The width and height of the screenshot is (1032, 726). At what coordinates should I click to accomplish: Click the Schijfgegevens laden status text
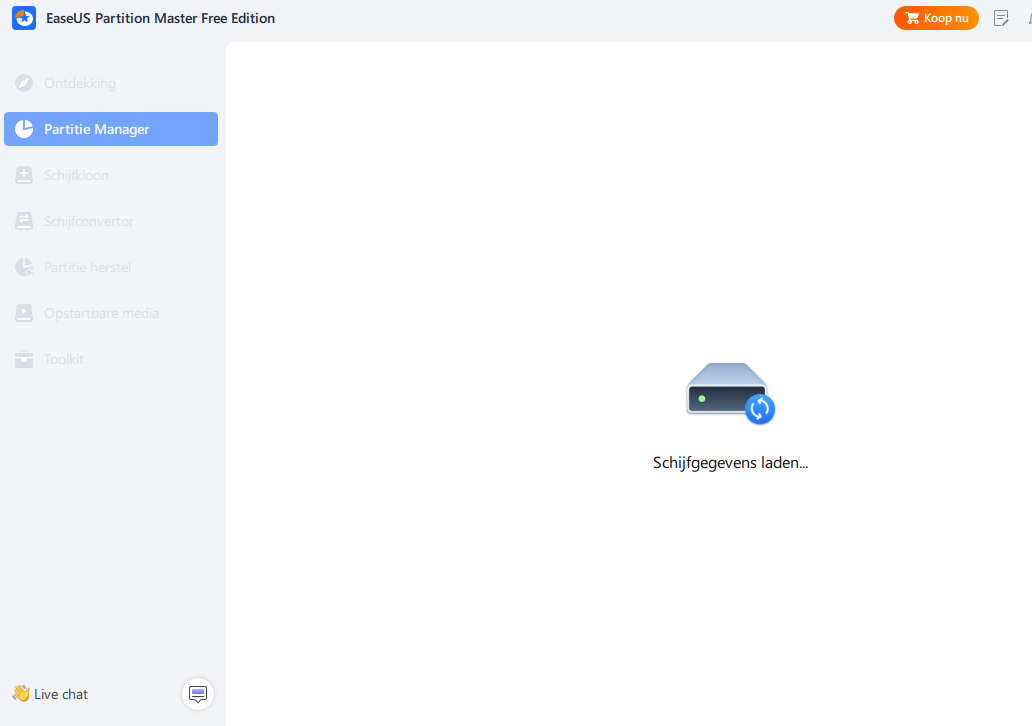(731, 463)
